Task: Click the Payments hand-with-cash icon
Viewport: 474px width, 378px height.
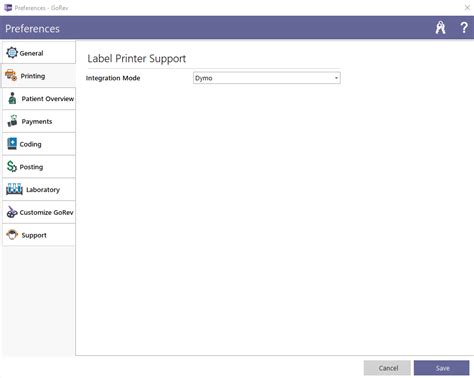Action: (x=13, y=121)
